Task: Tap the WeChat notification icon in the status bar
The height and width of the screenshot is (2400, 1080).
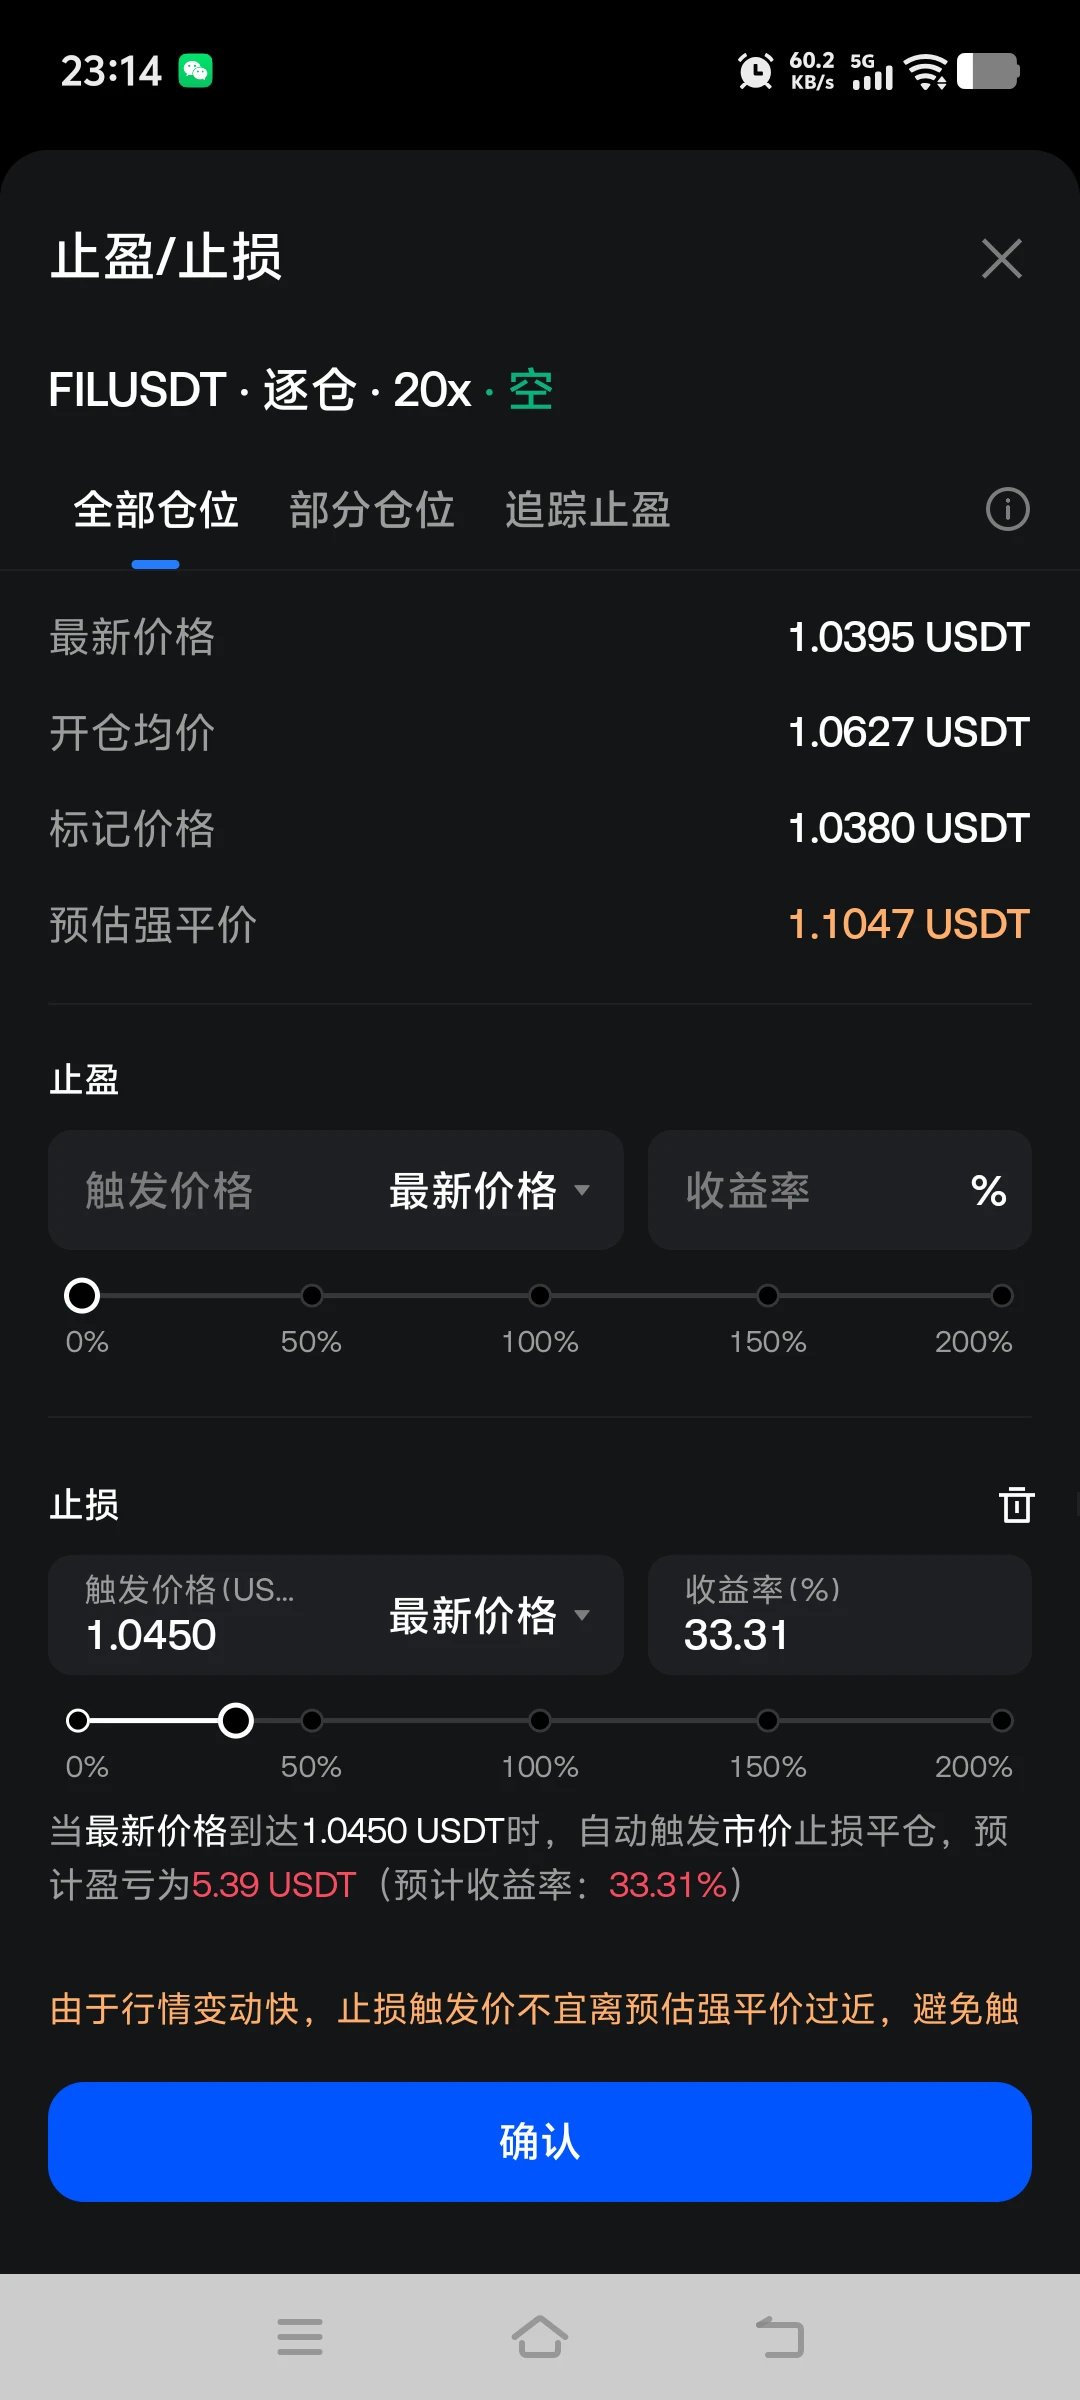Action: coord(195,71)
